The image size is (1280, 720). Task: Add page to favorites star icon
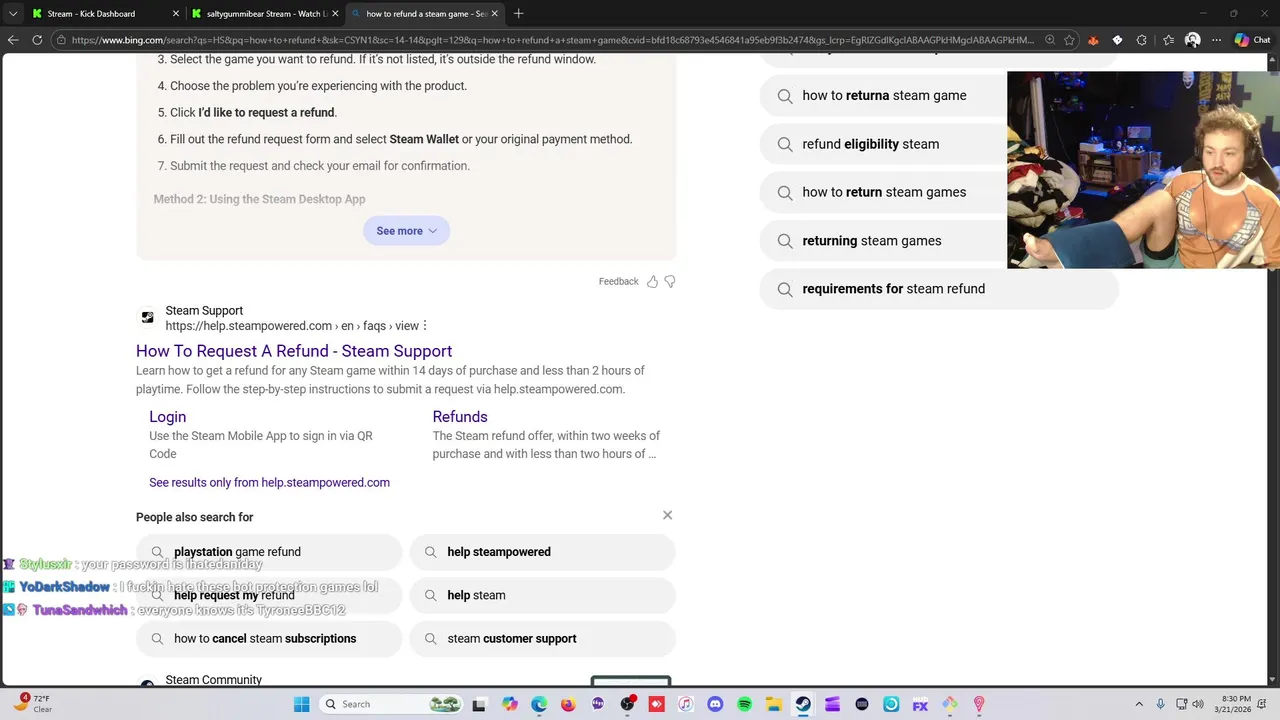[1069, 40]
